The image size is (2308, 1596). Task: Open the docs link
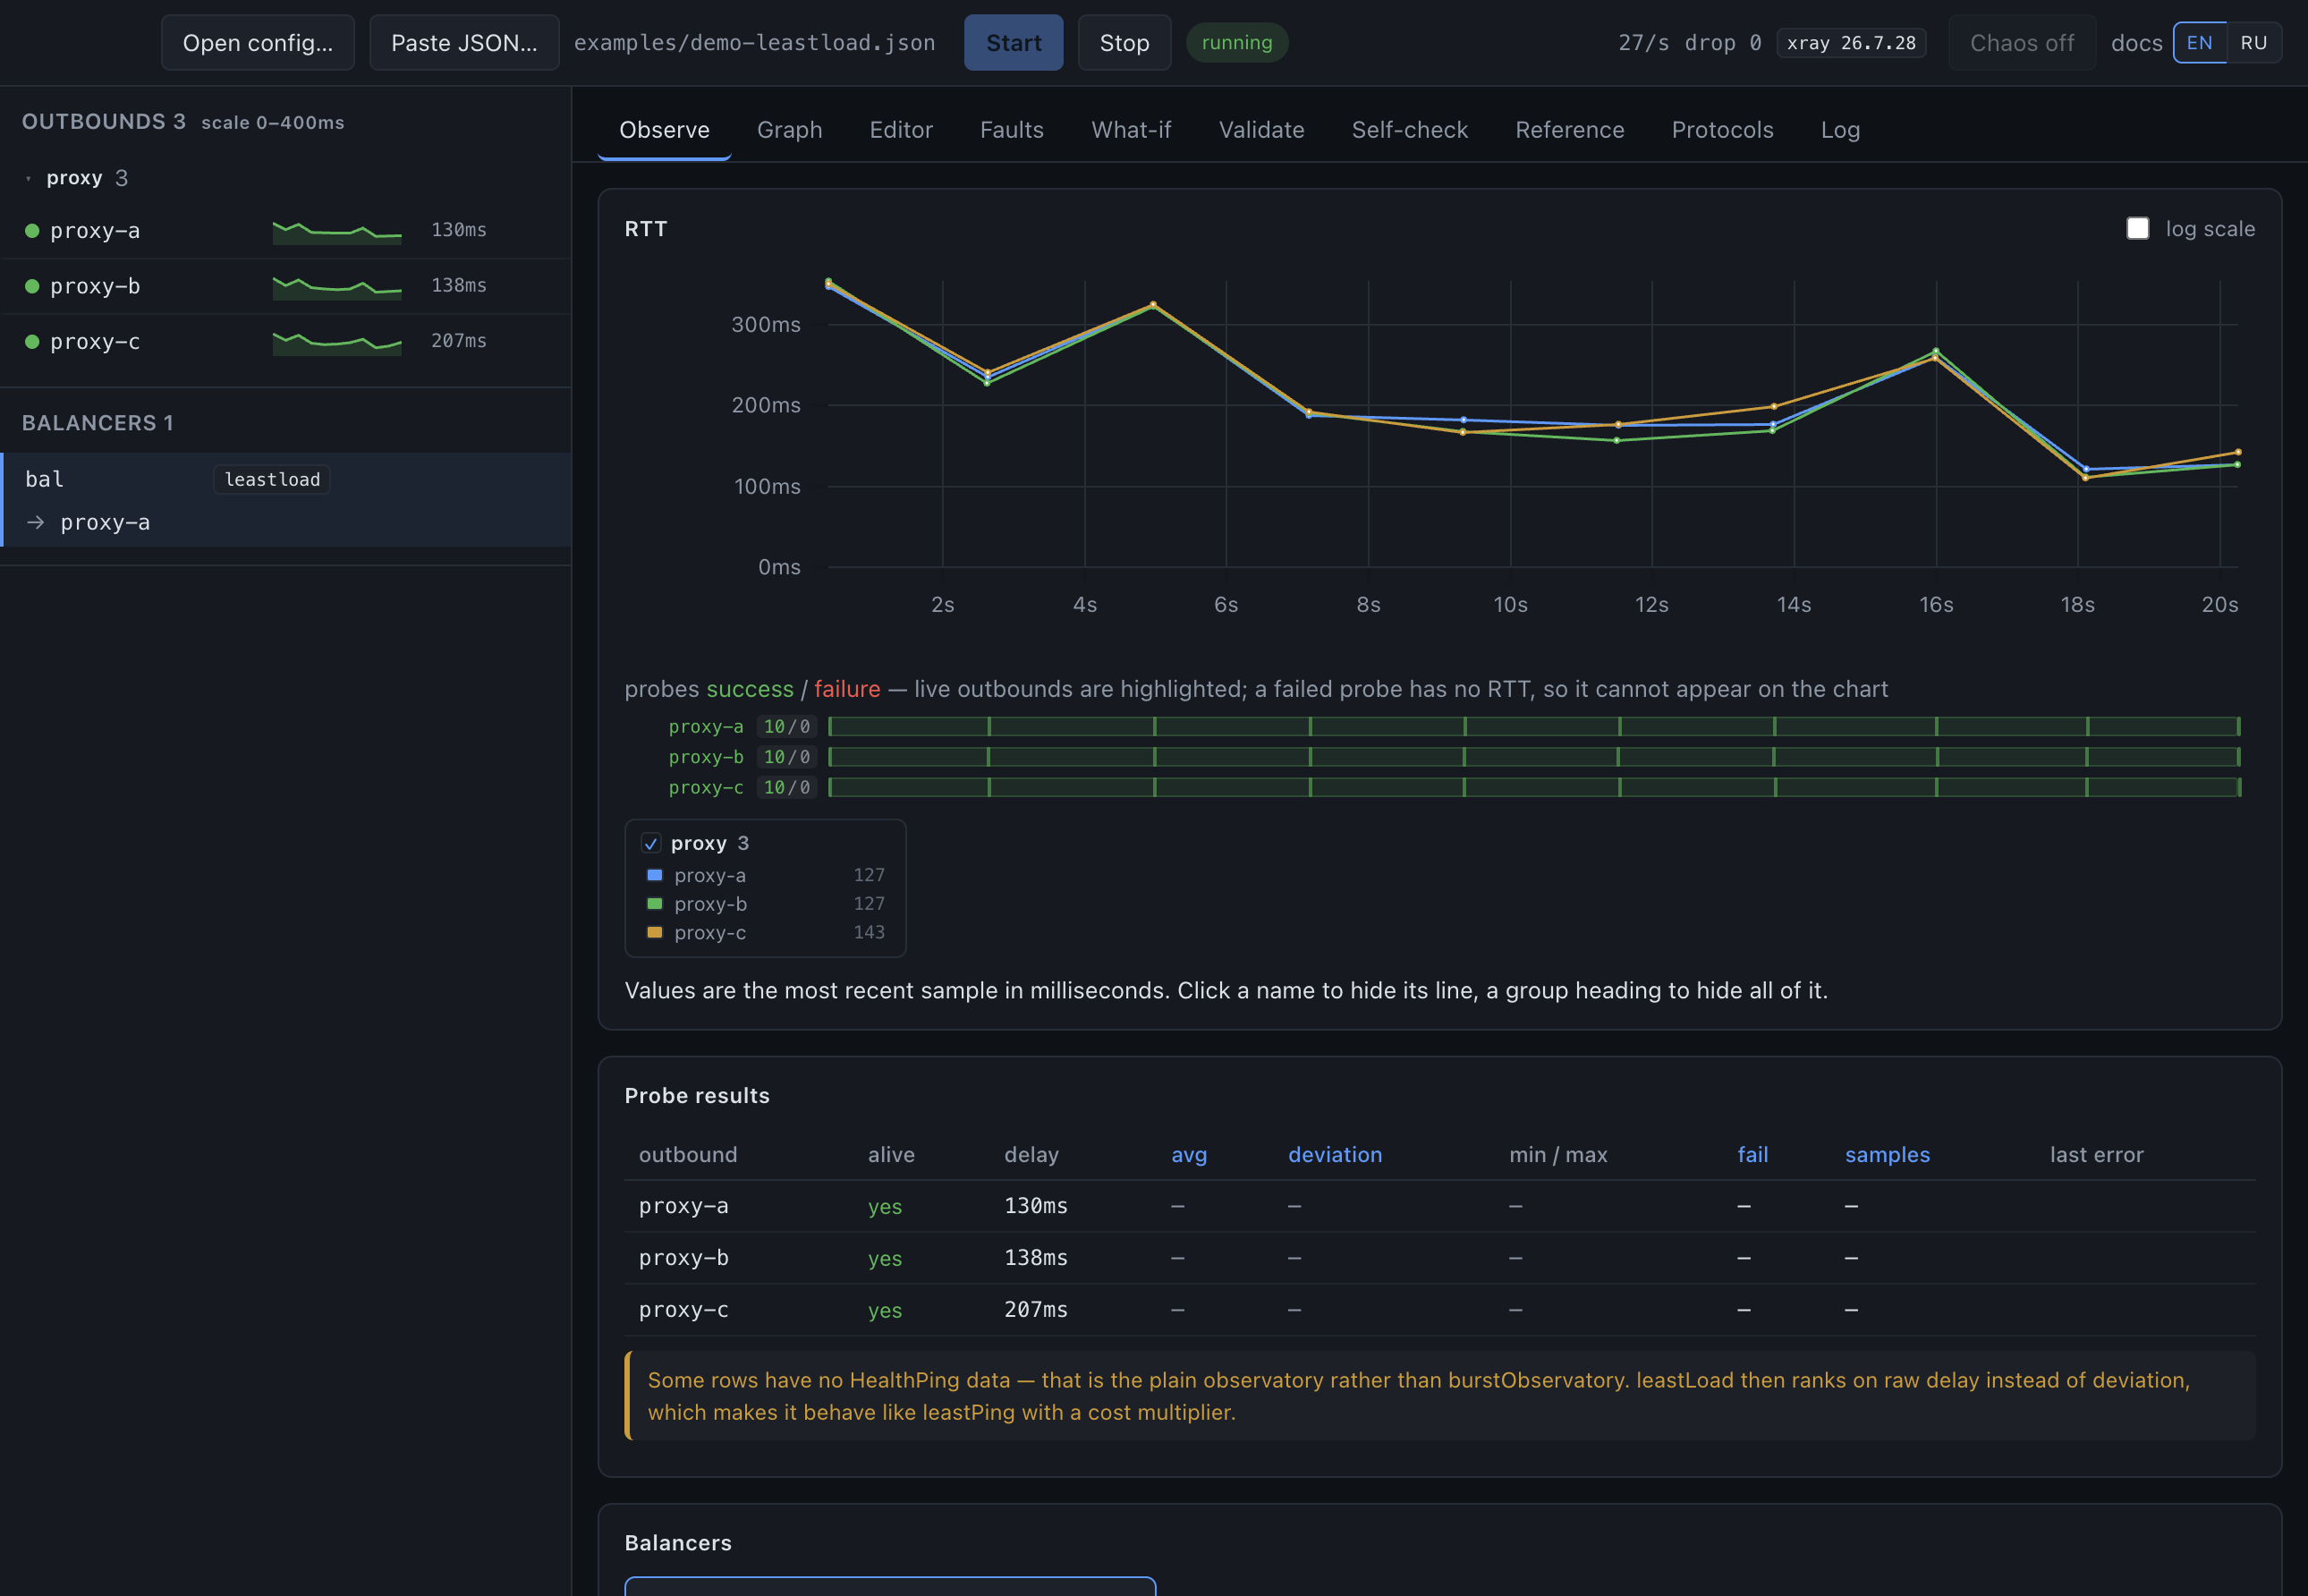click(x=2136, y=43)
